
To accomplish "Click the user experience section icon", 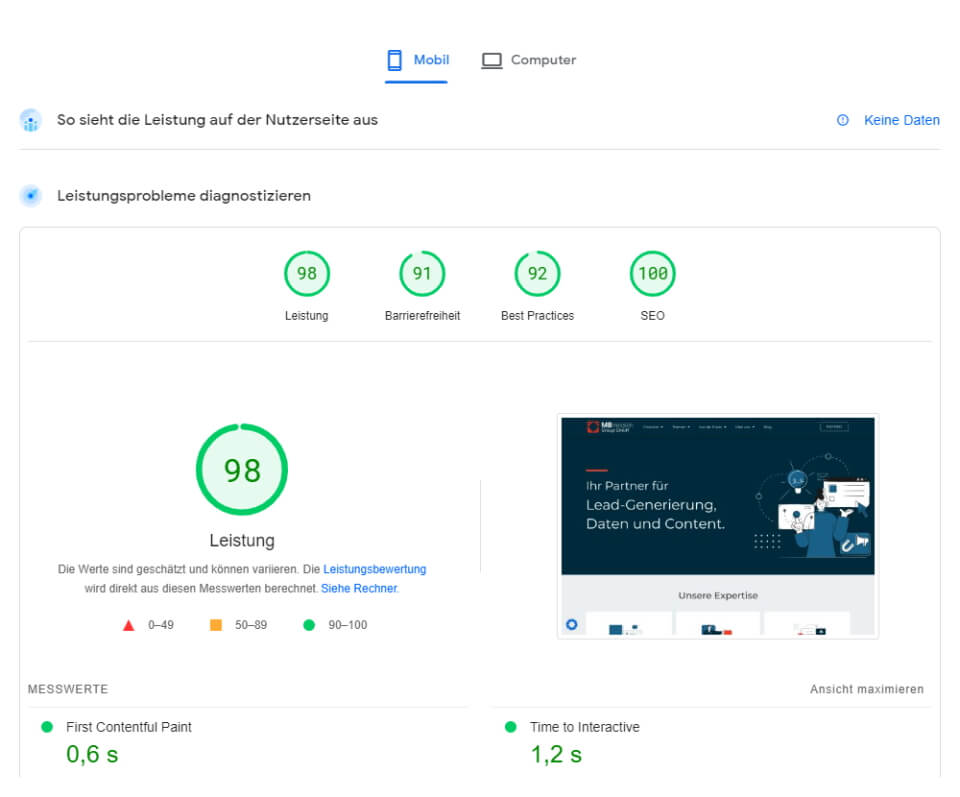I will (31, 121).
